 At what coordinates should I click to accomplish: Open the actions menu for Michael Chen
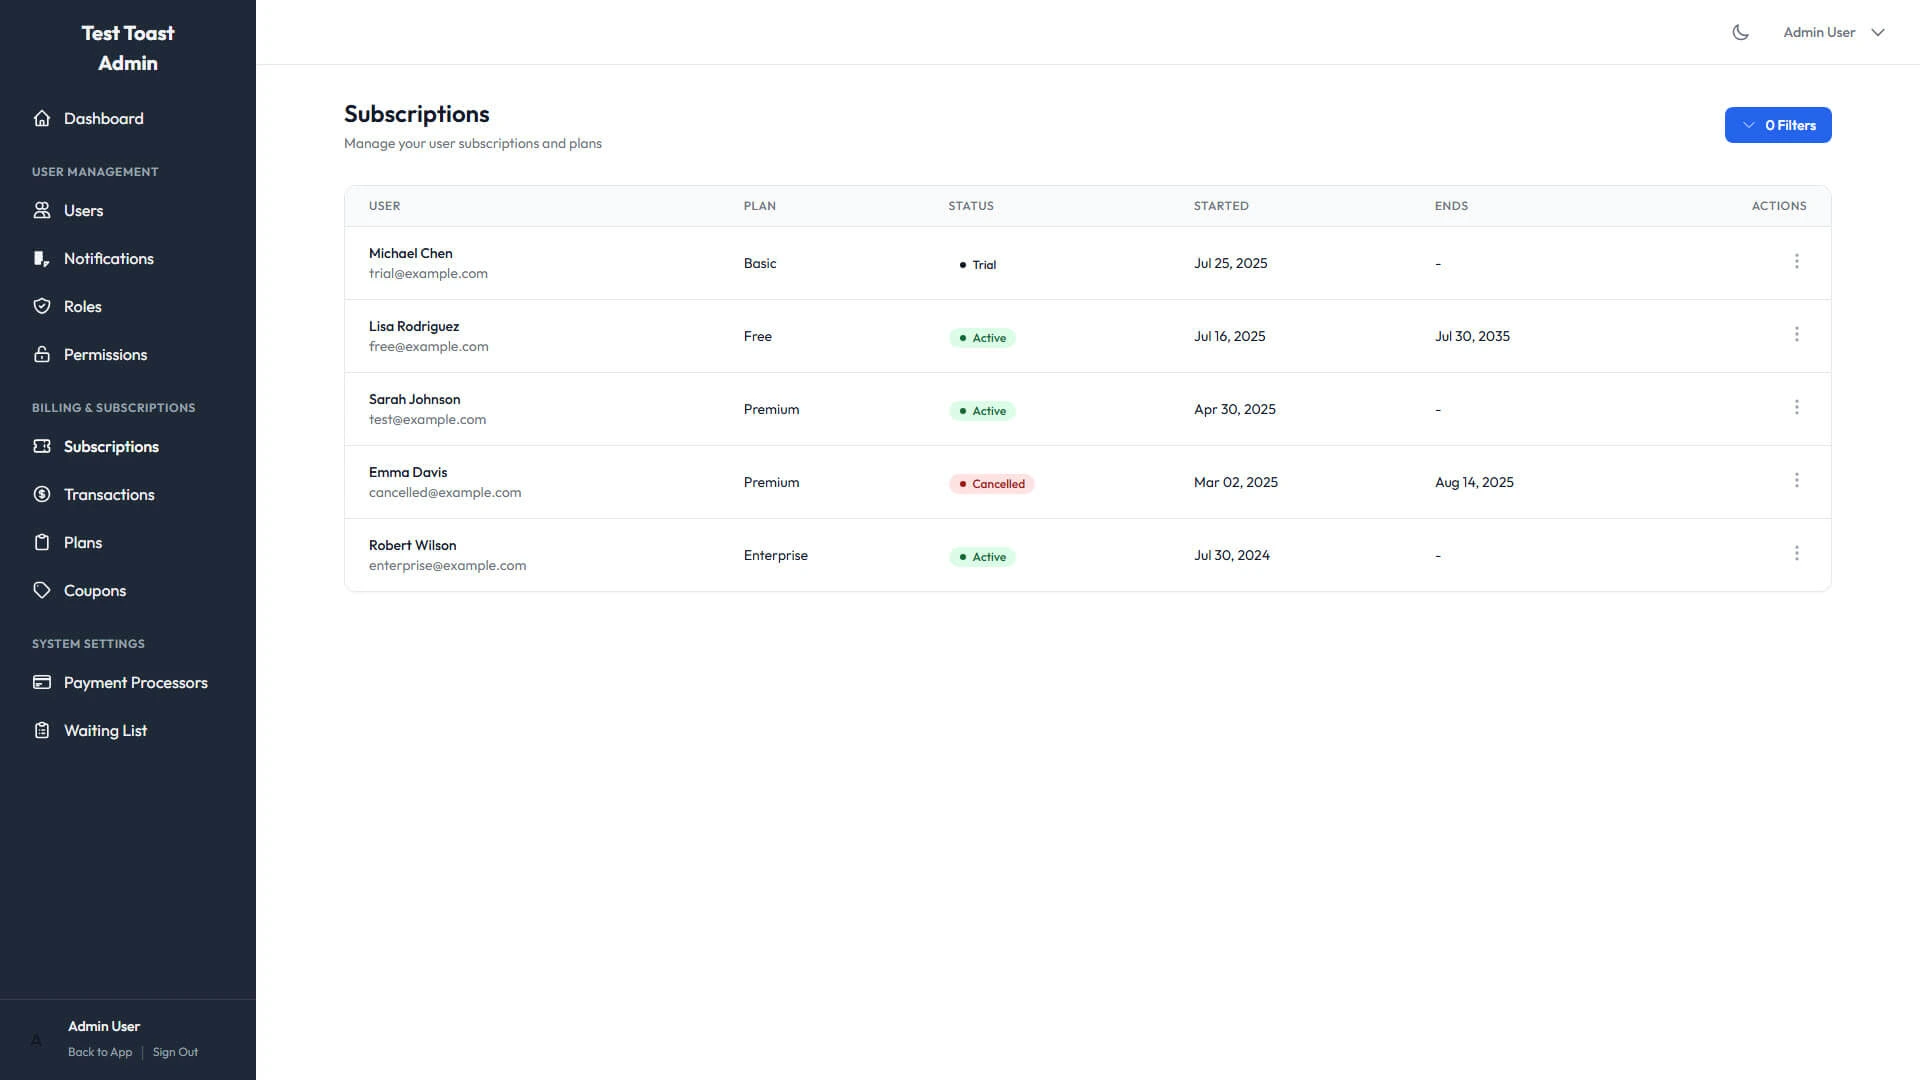coord(1797,261)
